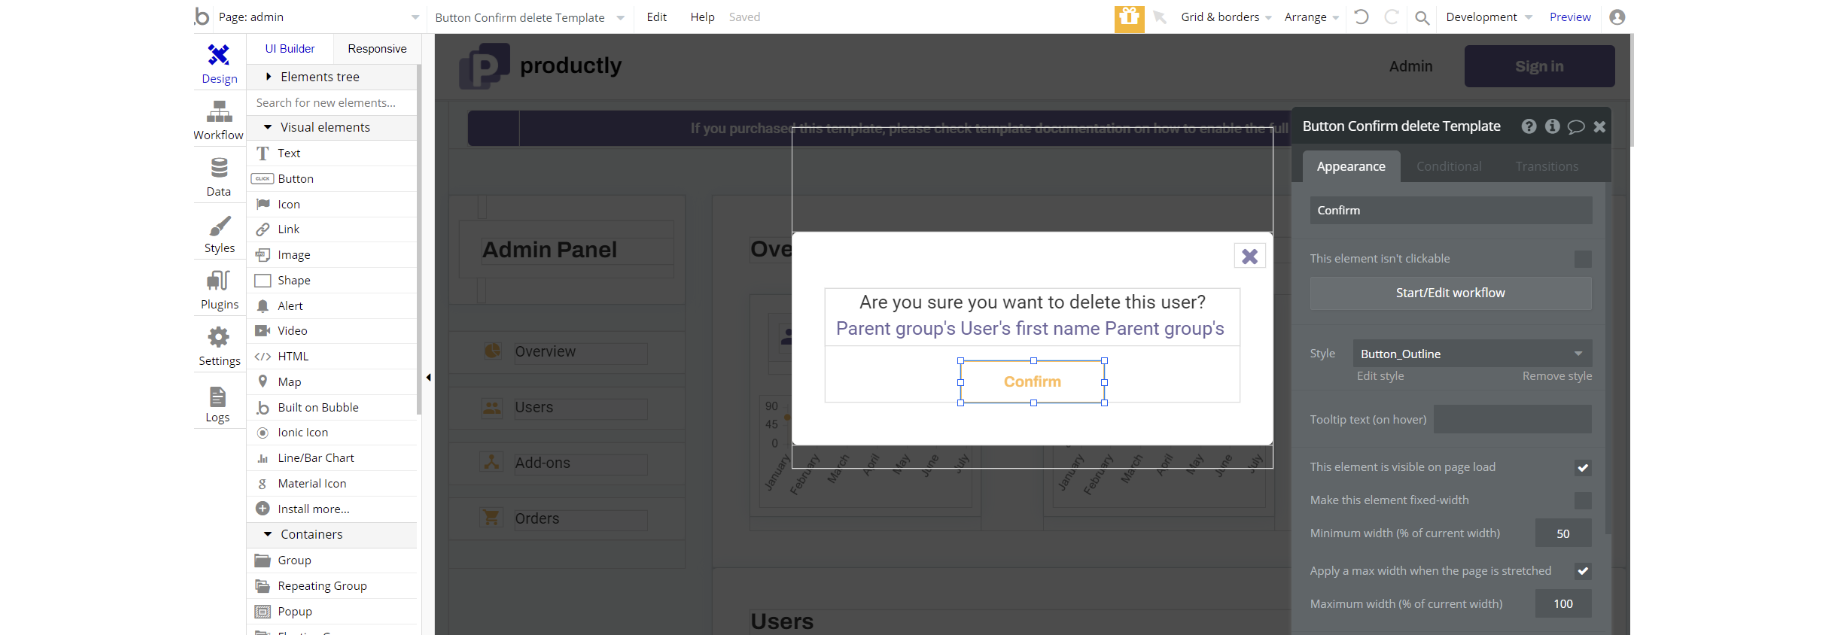Screen dimensions: 1830x644
Task: Select the Repeating Group container element
Action: click(332, 586)
